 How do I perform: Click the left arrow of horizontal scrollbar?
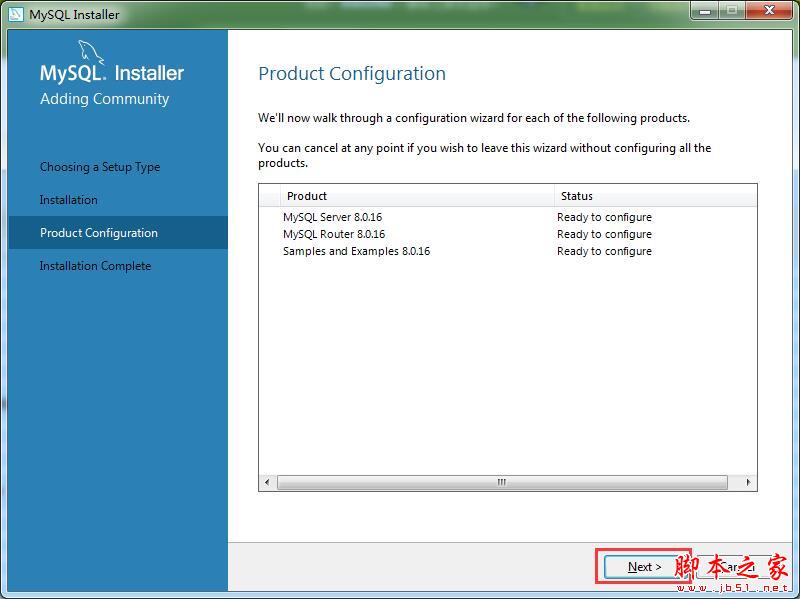pyautogui.click(x=267, y=481)
